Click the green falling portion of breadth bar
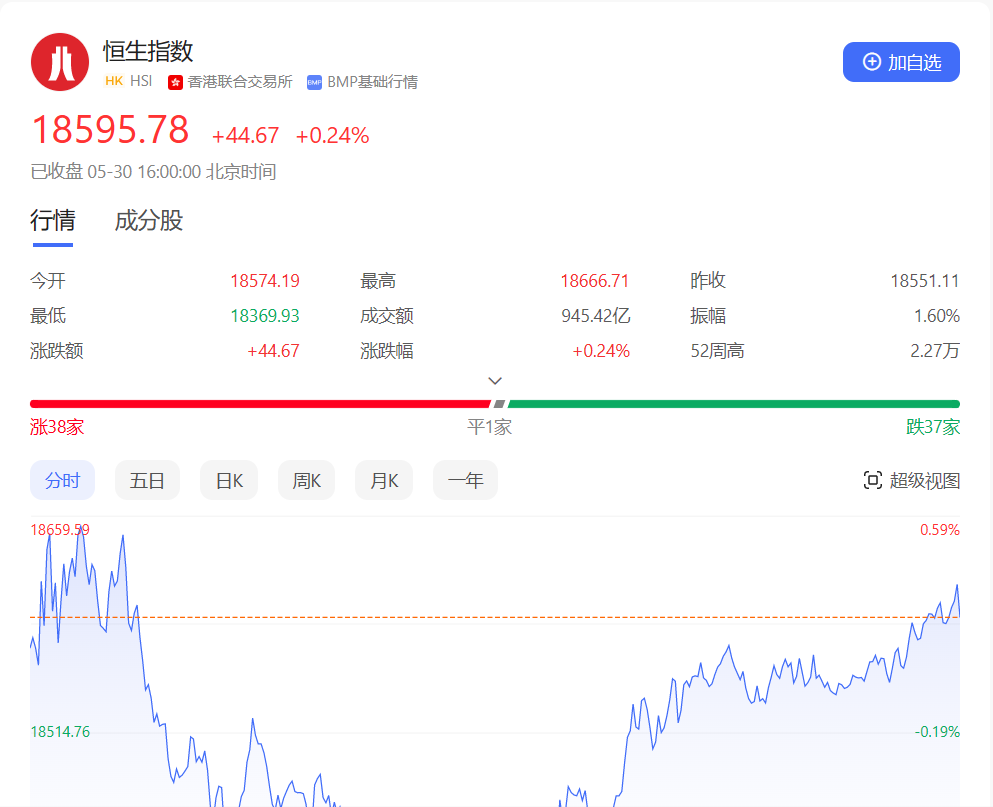The height and width of the screenshot is (807, 993). click(x=734, y=404)
